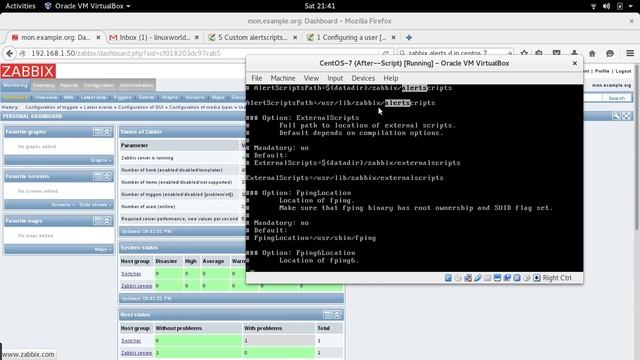The height and width of the screenshot is (360, 640).
Task: Click the VirtualBox display status icon
Action: tap(497, 278)
